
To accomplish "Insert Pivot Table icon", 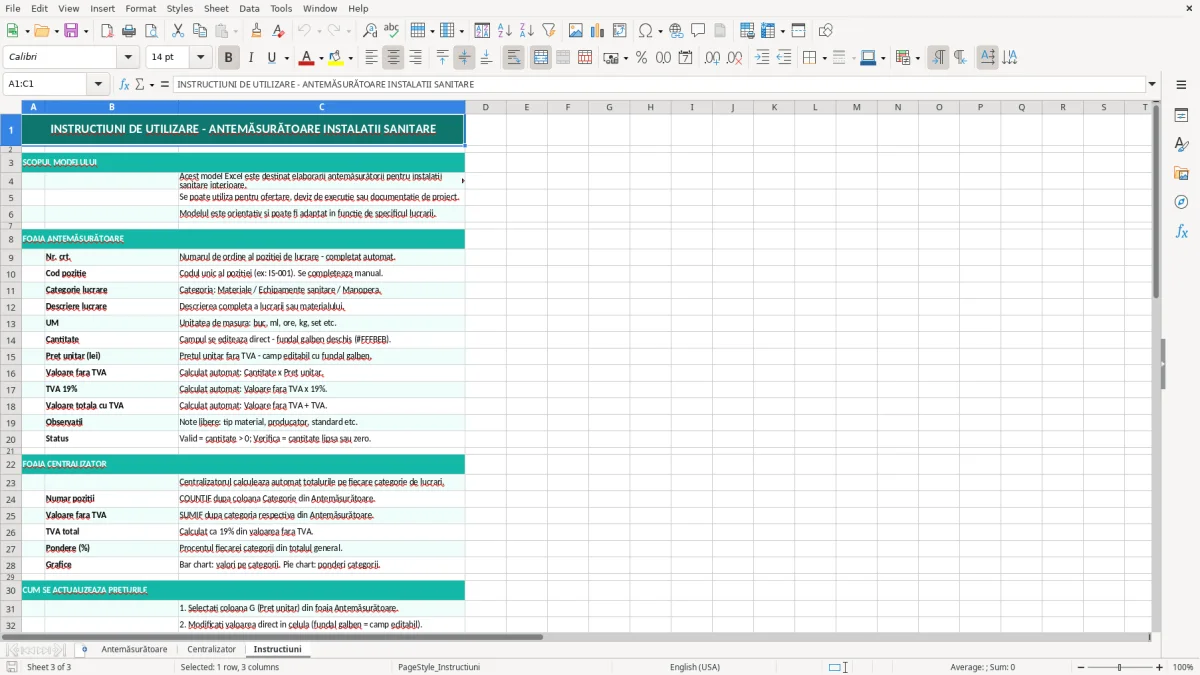I will [620, 31].
